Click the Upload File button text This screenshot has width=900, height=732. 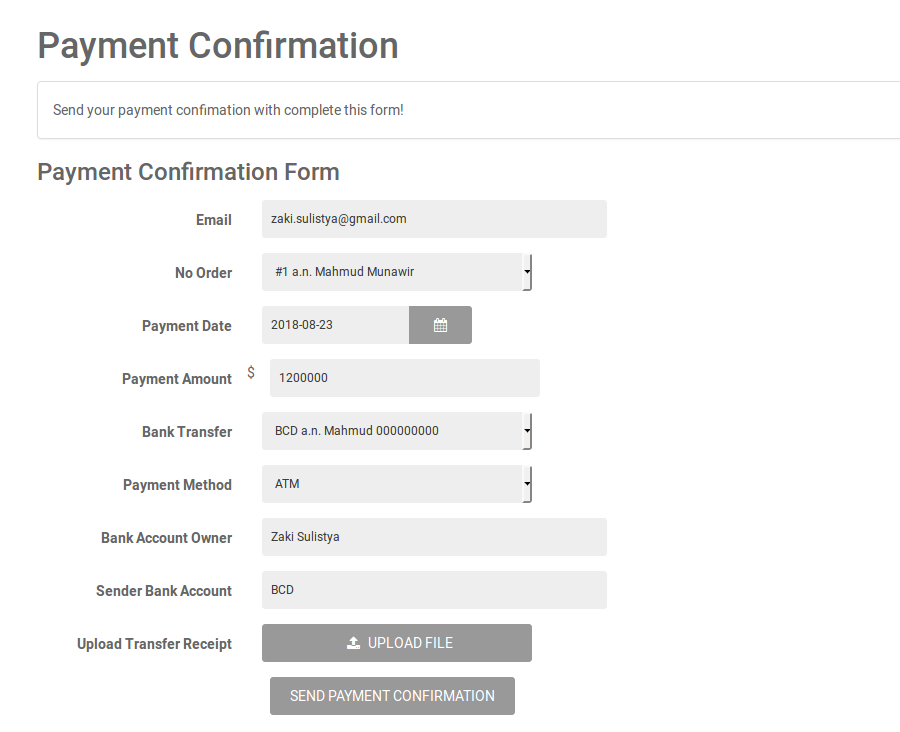(x=410, y=643)
